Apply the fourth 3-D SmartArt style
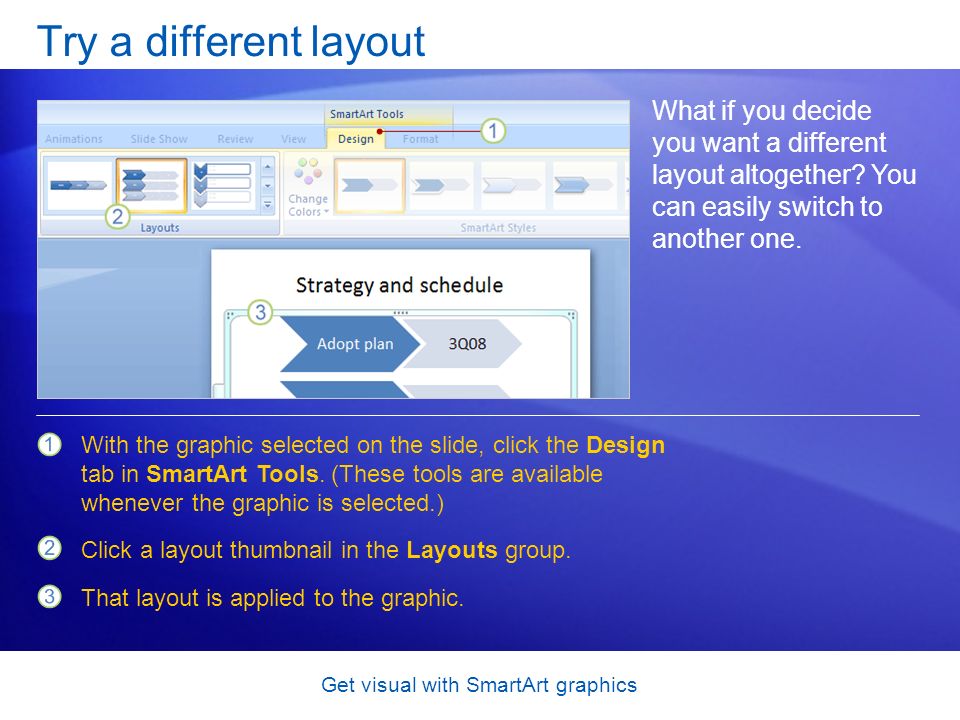Image resolution: width=960 pixels, height=720 pixels. pyautogui.click(x=583, y=185)
